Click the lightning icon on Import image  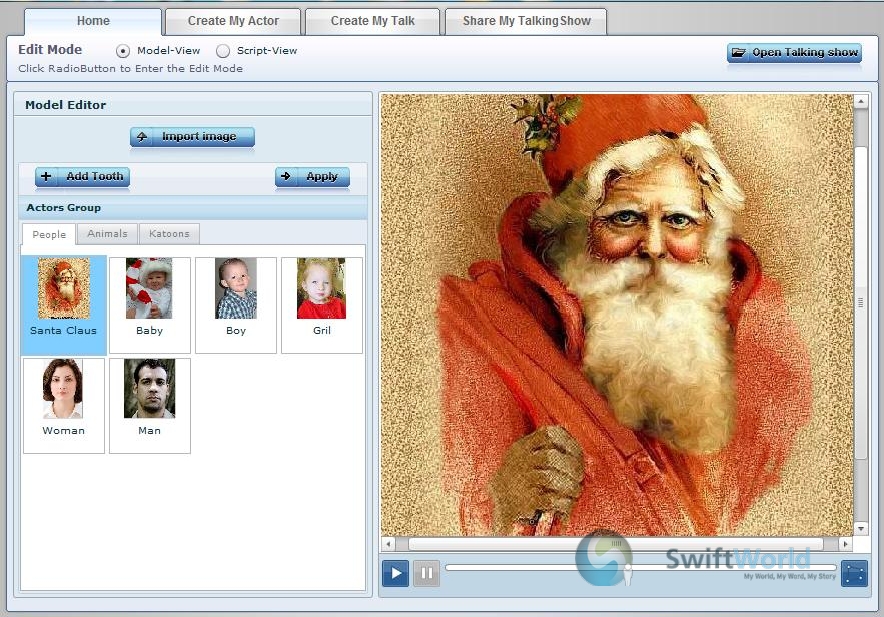click(x=142, y=136)
